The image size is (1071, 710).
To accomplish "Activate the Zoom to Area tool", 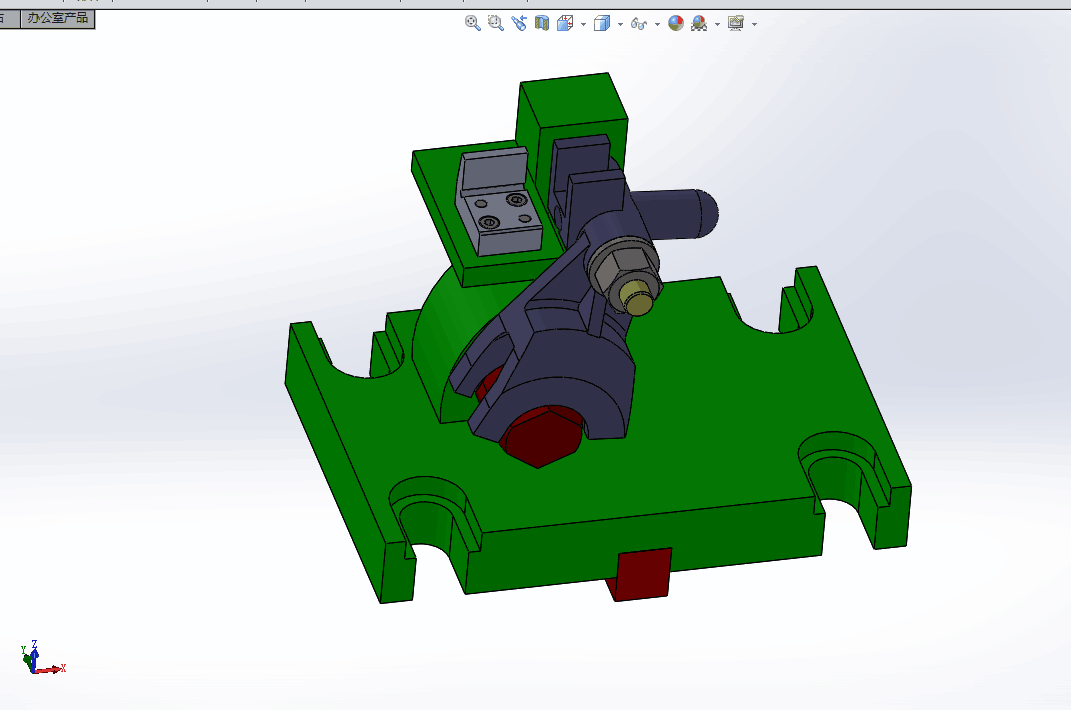I will [x=496, y=23].
